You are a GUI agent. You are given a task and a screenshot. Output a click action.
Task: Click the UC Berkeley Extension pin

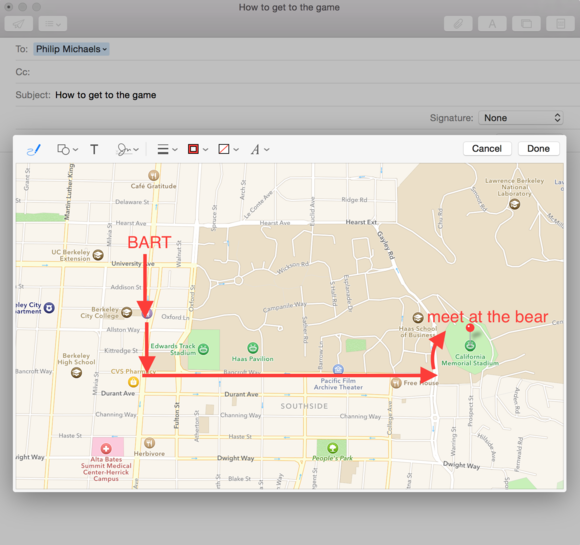pyautogui.click(x=98, y=255)
